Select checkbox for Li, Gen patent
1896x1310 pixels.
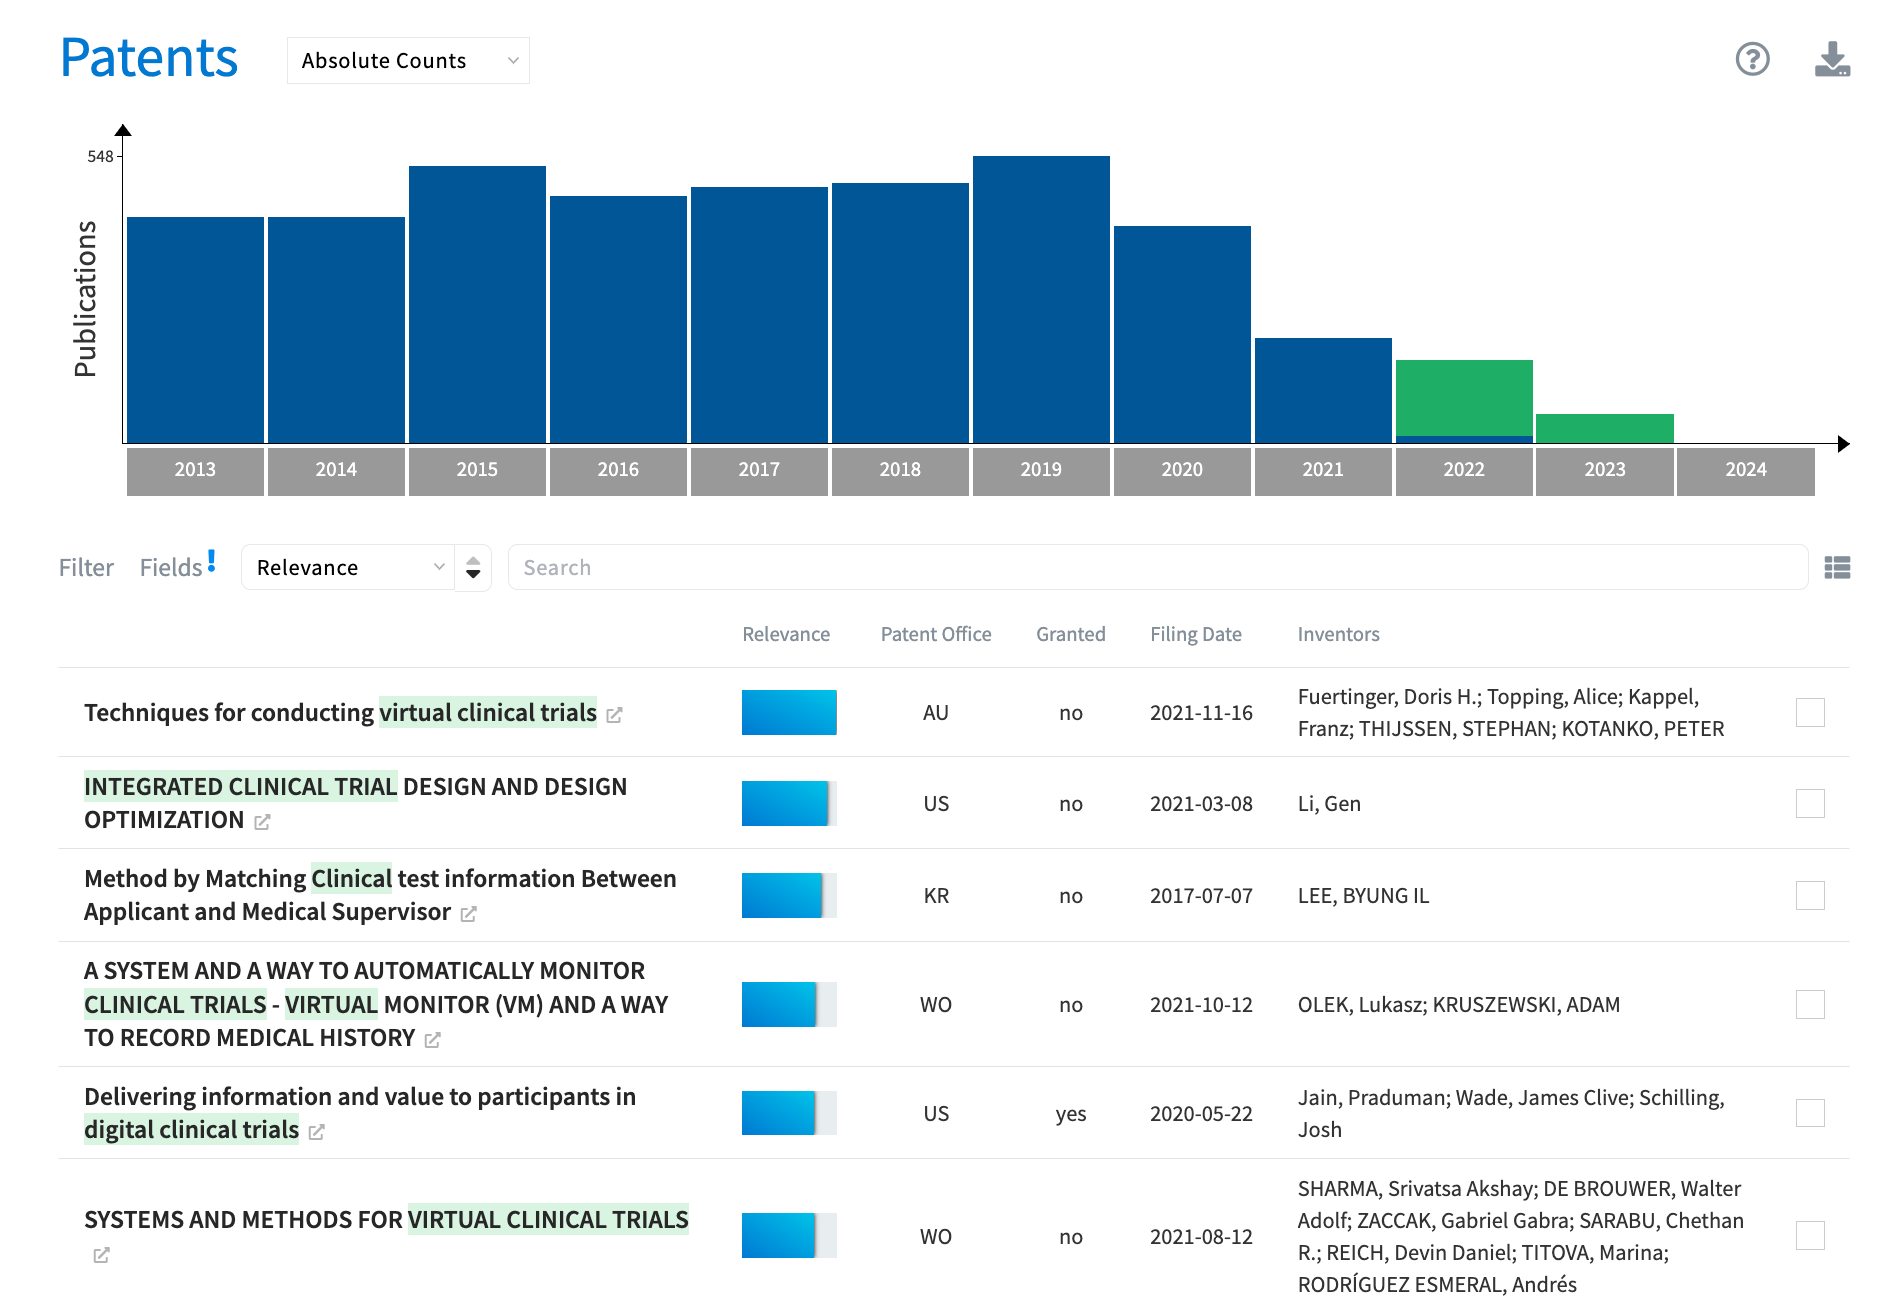[1810, 804]
